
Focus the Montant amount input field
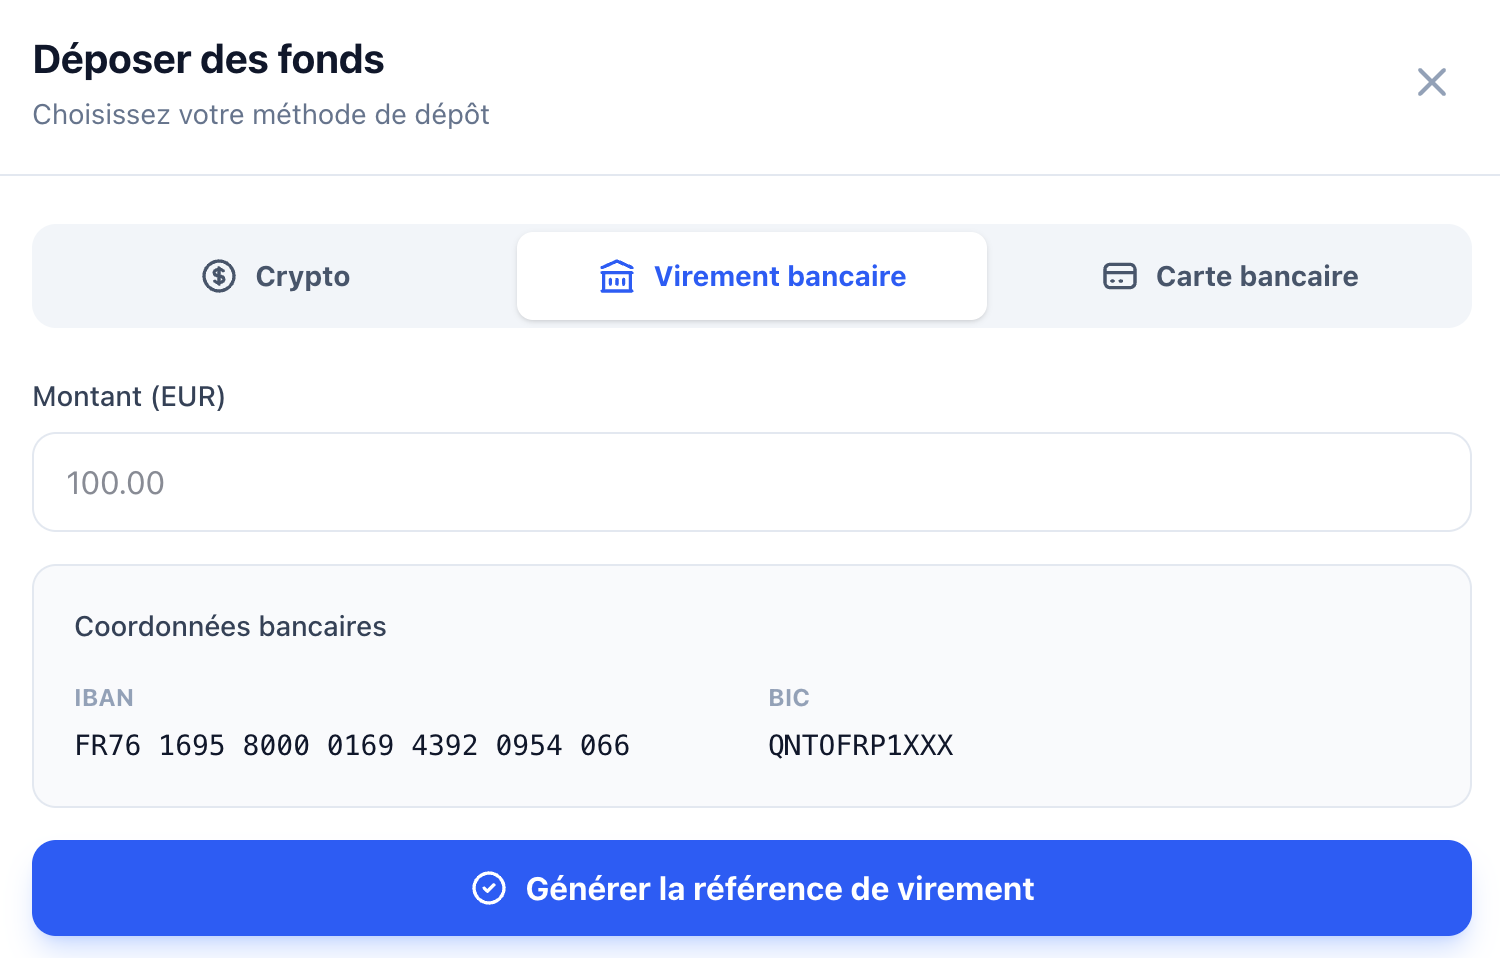(752, 482)
